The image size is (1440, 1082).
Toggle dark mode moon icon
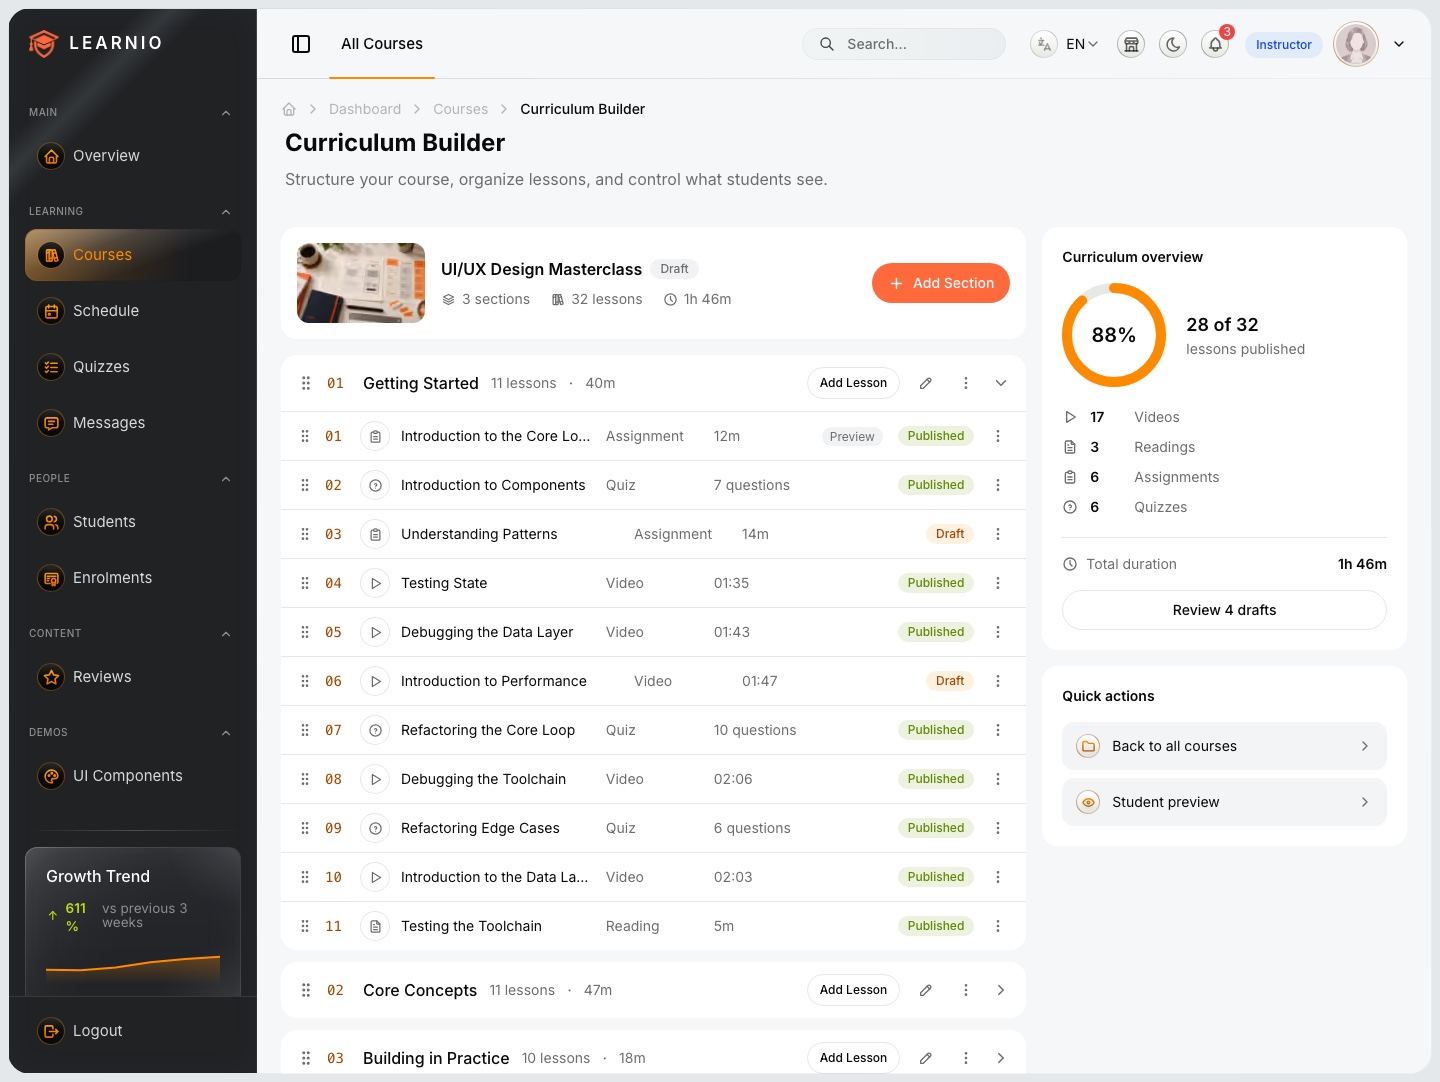click(1173, 44)
